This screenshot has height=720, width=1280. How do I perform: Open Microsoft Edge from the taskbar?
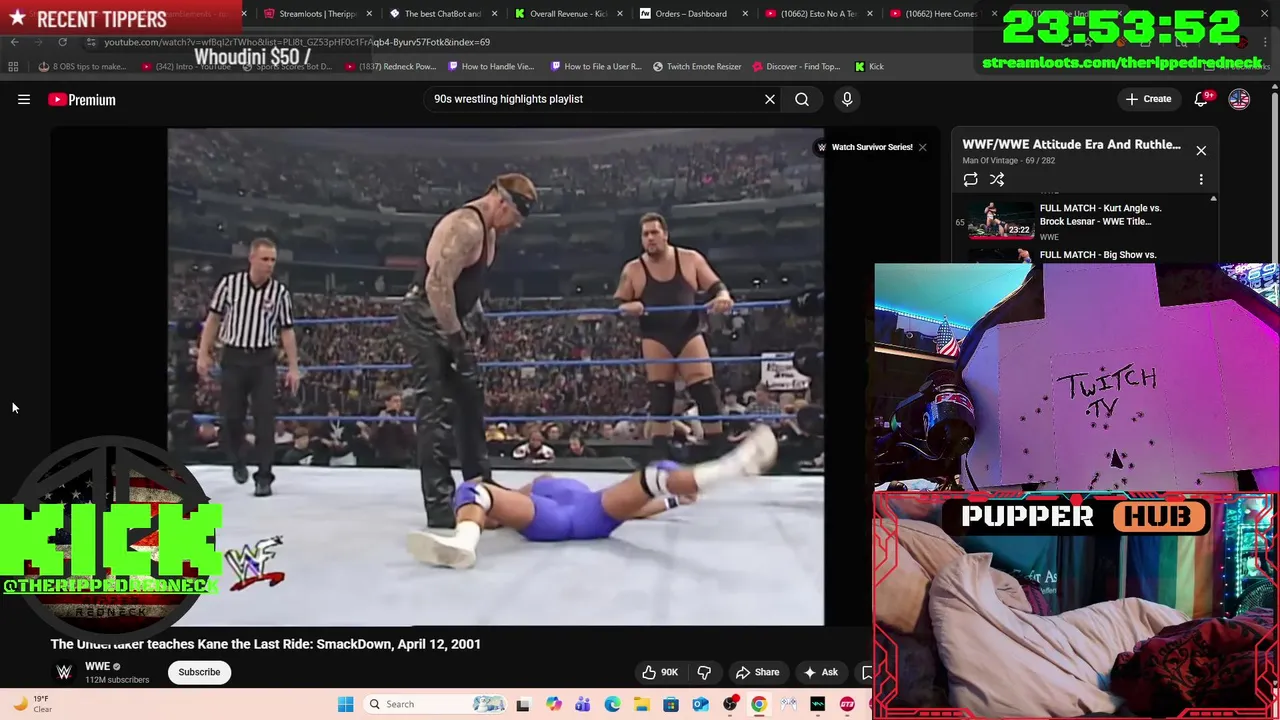612,704
